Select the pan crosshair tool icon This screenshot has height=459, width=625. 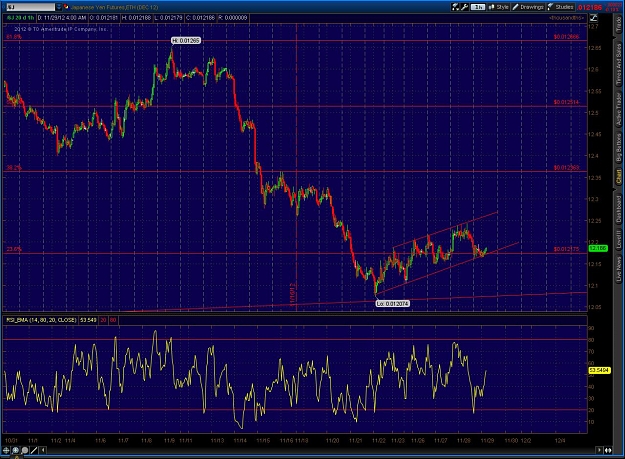click(x=6, y=450)
